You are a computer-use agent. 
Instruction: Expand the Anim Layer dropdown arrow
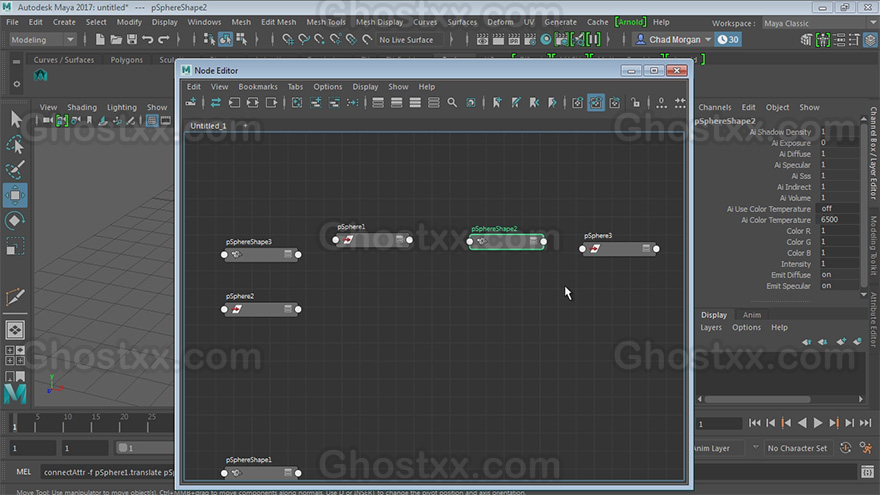pyautogui.click(x=755, y=448)
